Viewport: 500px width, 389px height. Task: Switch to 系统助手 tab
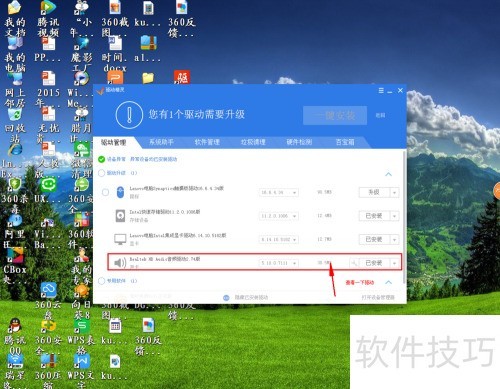(x=161, y=142)
